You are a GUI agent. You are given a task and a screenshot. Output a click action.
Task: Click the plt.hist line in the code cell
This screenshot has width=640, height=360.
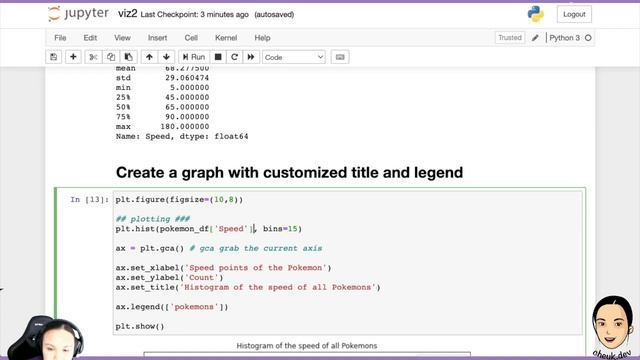(209, 229)
